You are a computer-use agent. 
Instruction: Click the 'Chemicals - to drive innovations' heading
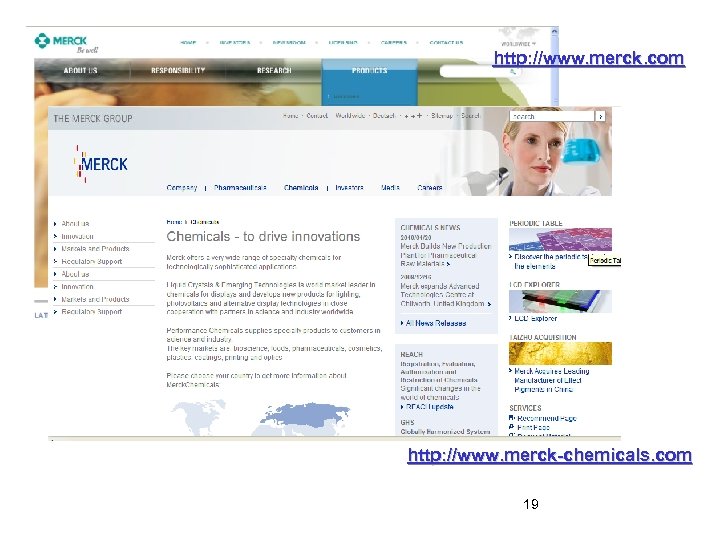263,236
